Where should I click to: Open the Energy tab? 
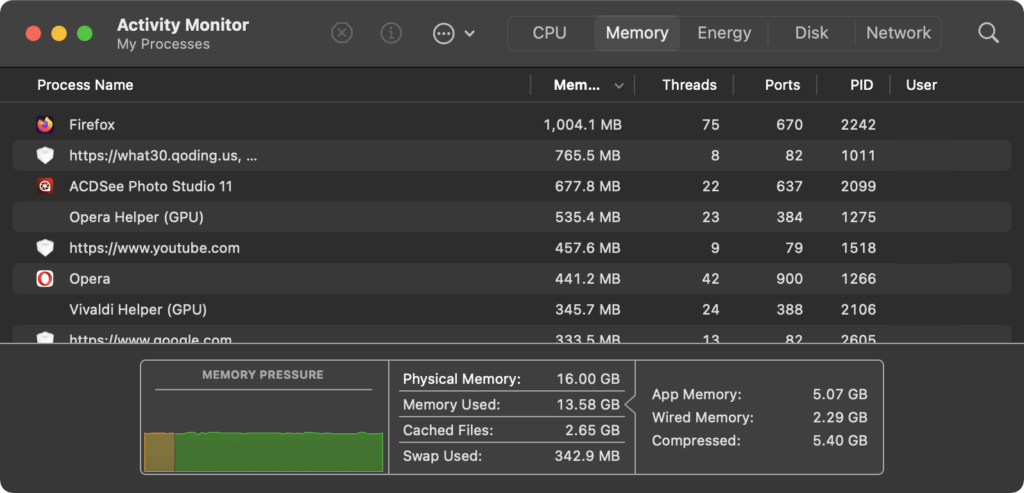click(x=724, y=33)
